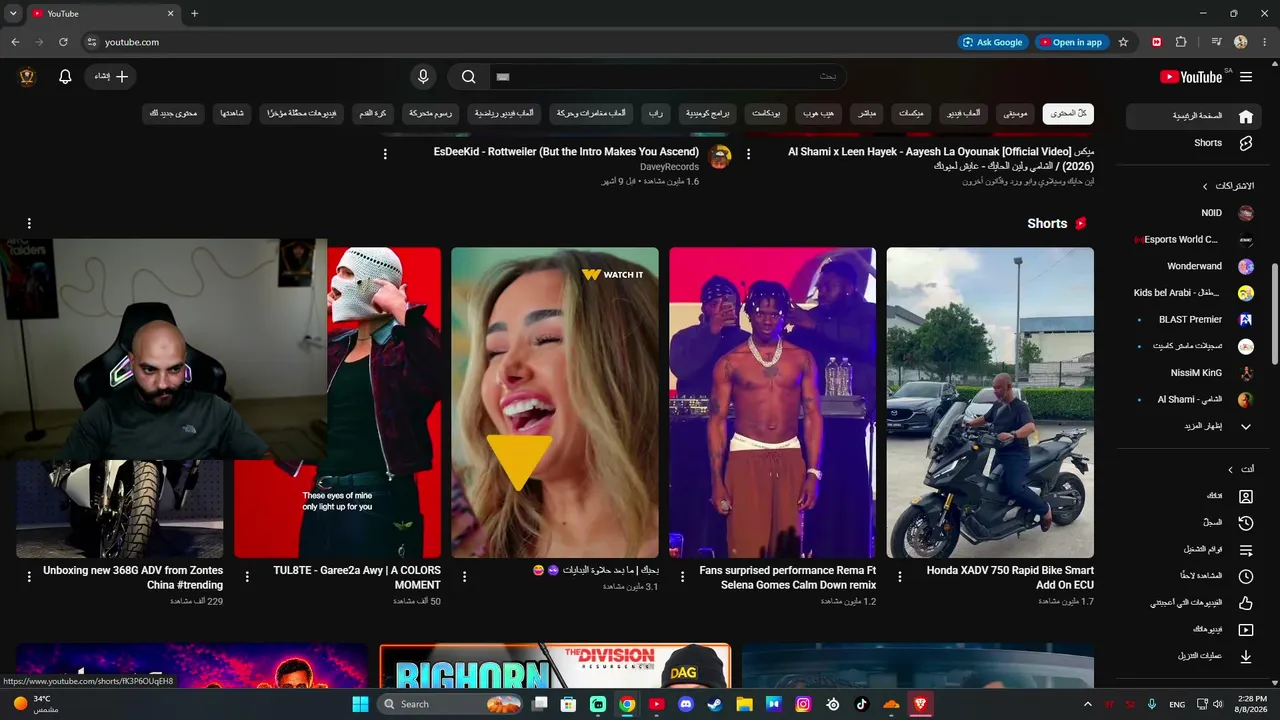1280x720 pixels.
Task: Open the DaveyRecords channel name link
Action: point(669,167)
